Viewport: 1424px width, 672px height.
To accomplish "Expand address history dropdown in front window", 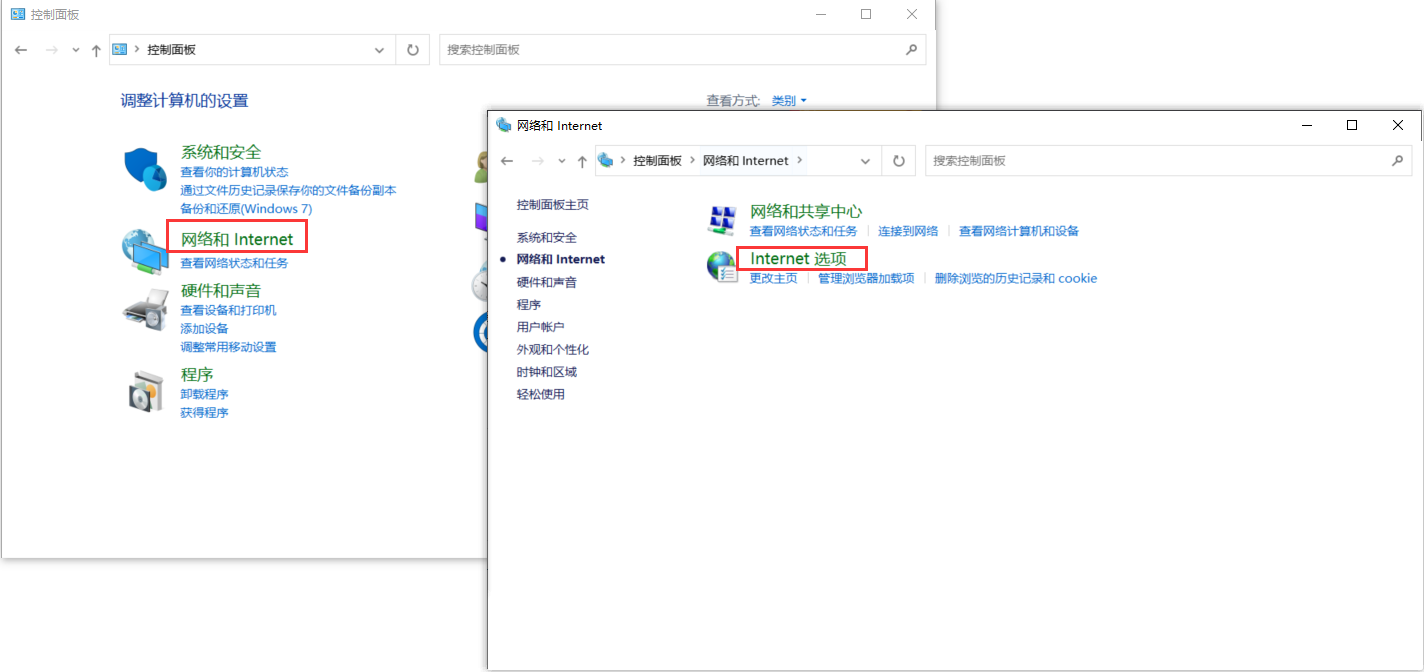I will coord(865,161).
